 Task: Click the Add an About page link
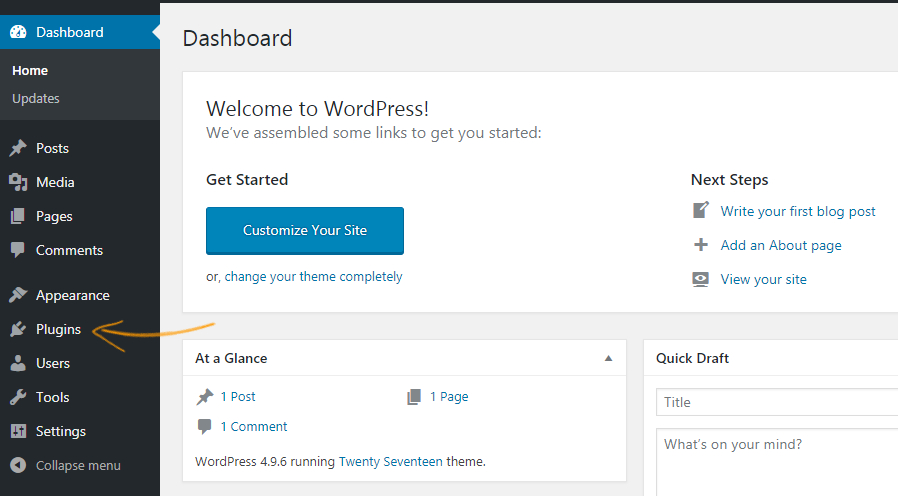point(780,245)
